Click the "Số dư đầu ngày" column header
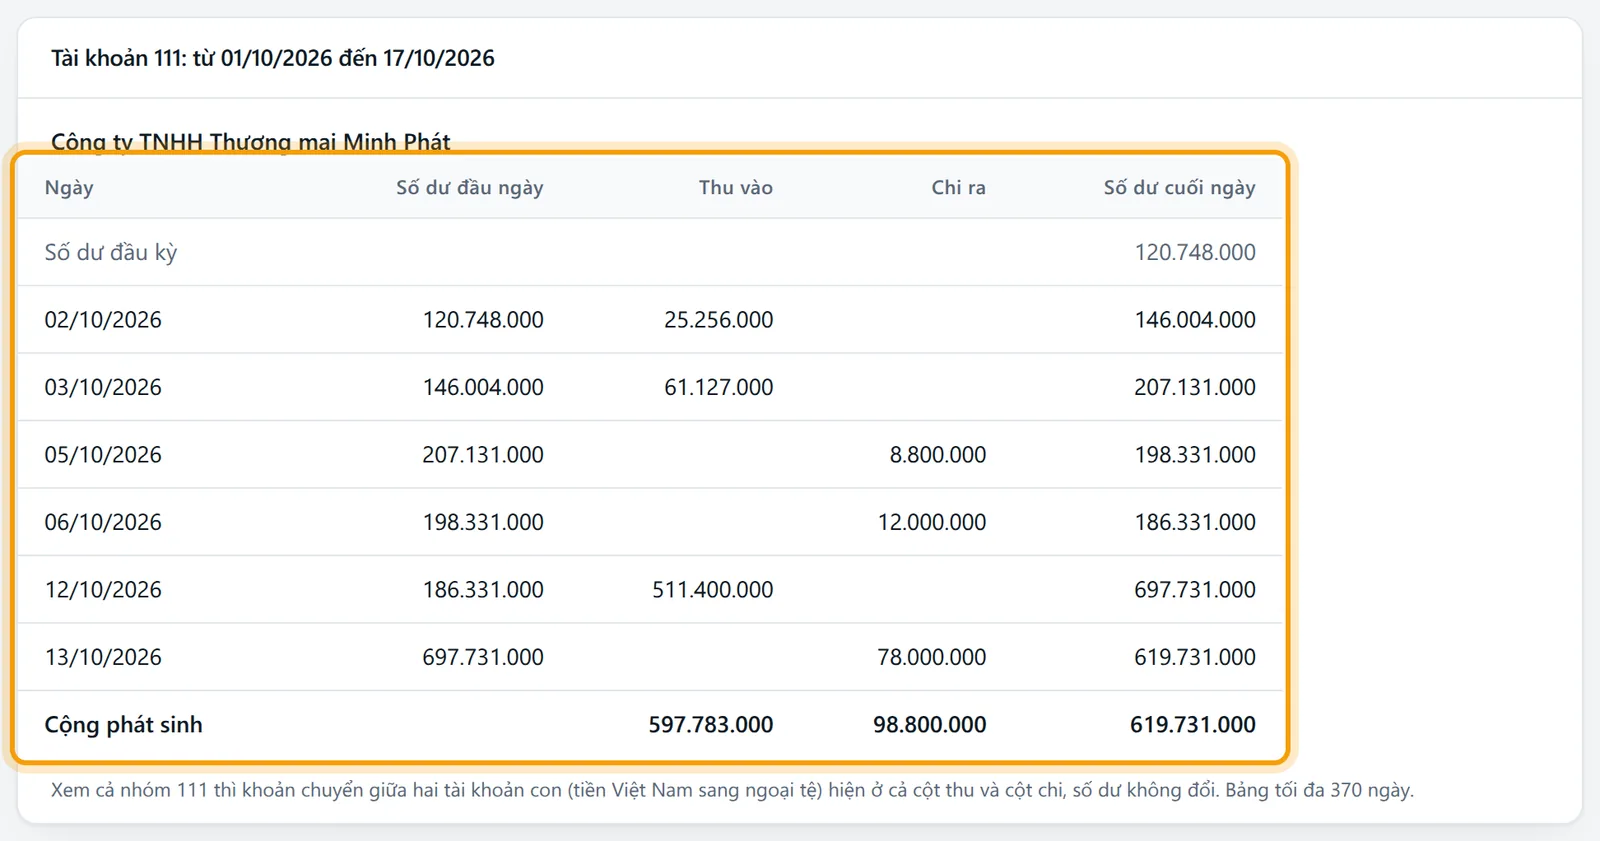Screen dimensions: 1600x841 (470, 187)
